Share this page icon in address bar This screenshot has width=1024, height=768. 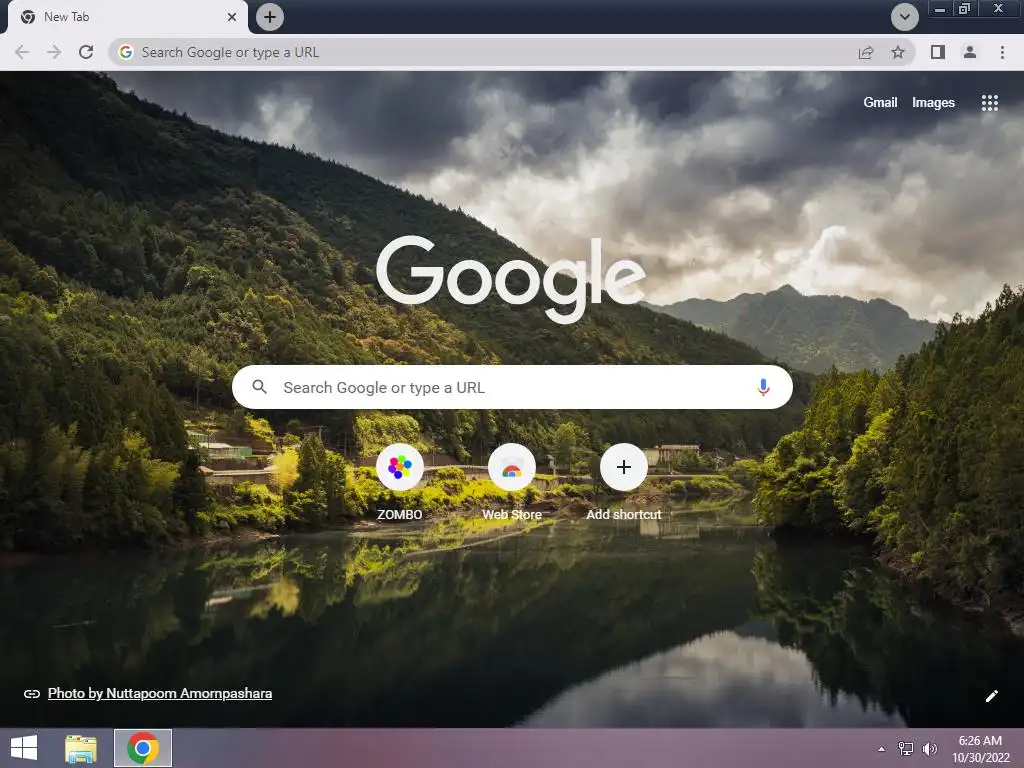tap(866, 52)
